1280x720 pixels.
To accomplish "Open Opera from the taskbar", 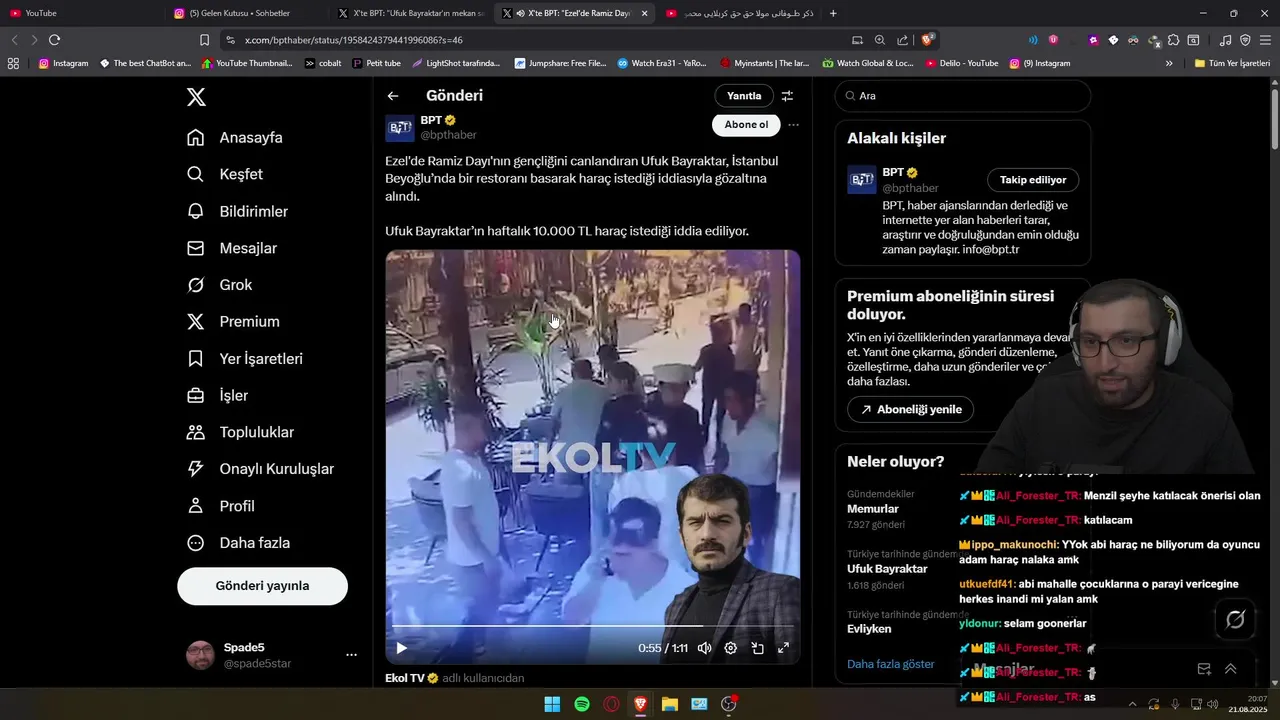I will 611,704.
